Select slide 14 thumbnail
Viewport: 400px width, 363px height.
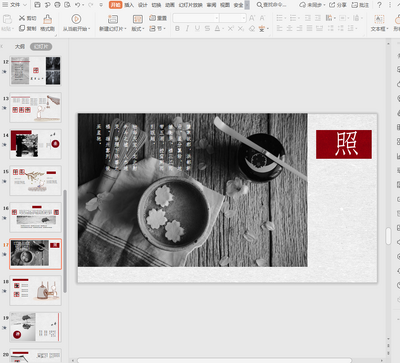coord(36,144)
